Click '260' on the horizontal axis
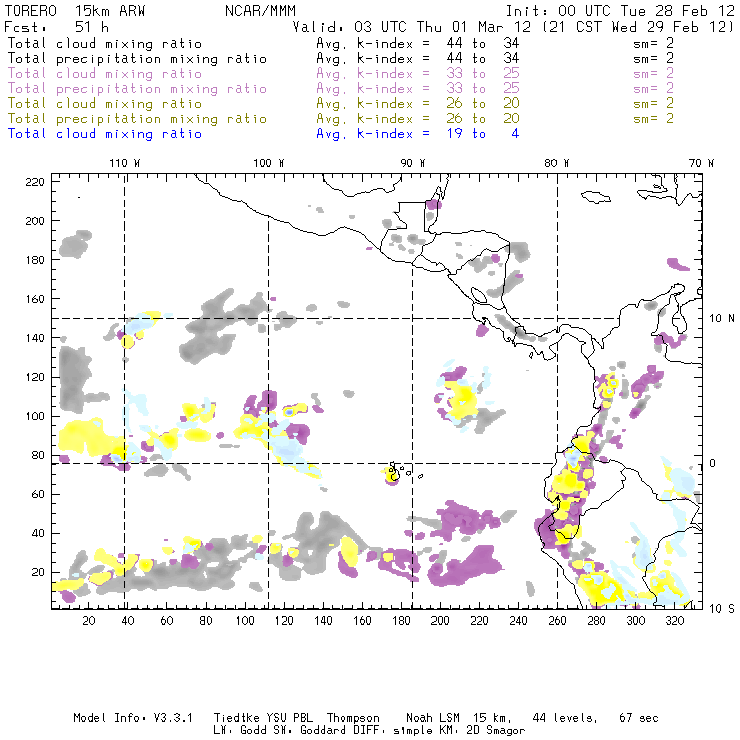Image resolution: width=740 pixels, height=740 pixels. coord(557,621)
